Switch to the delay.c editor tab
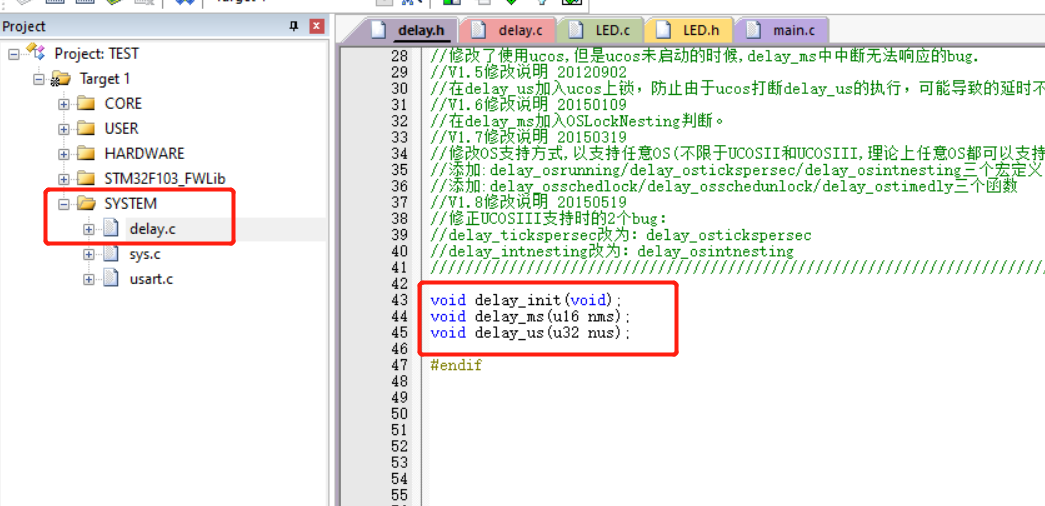This screenshot has height=506, width=1045. (x=508, y=31)
